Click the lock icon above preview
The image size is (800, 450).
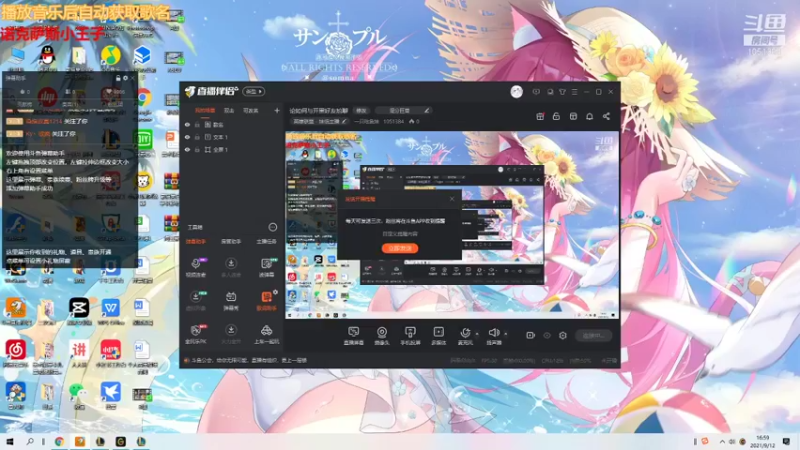[556, 116]
